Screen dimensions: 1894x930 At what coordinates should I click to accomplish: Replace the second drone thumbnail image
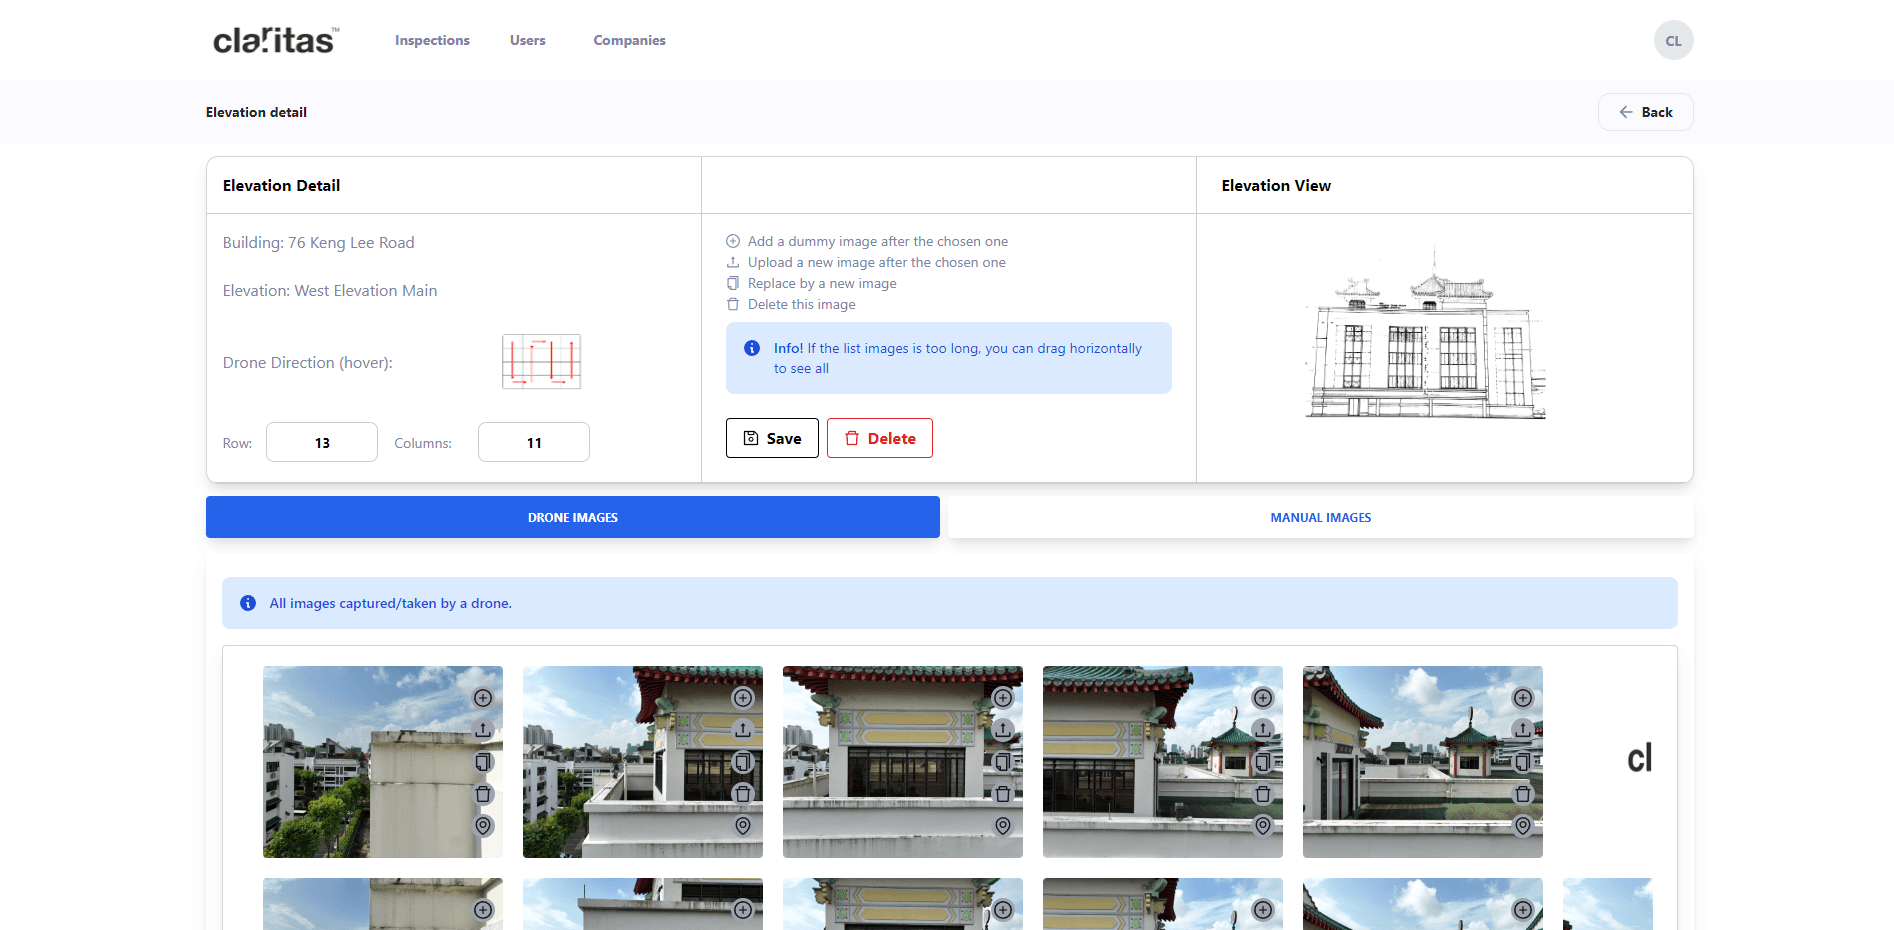pos(743,762)
